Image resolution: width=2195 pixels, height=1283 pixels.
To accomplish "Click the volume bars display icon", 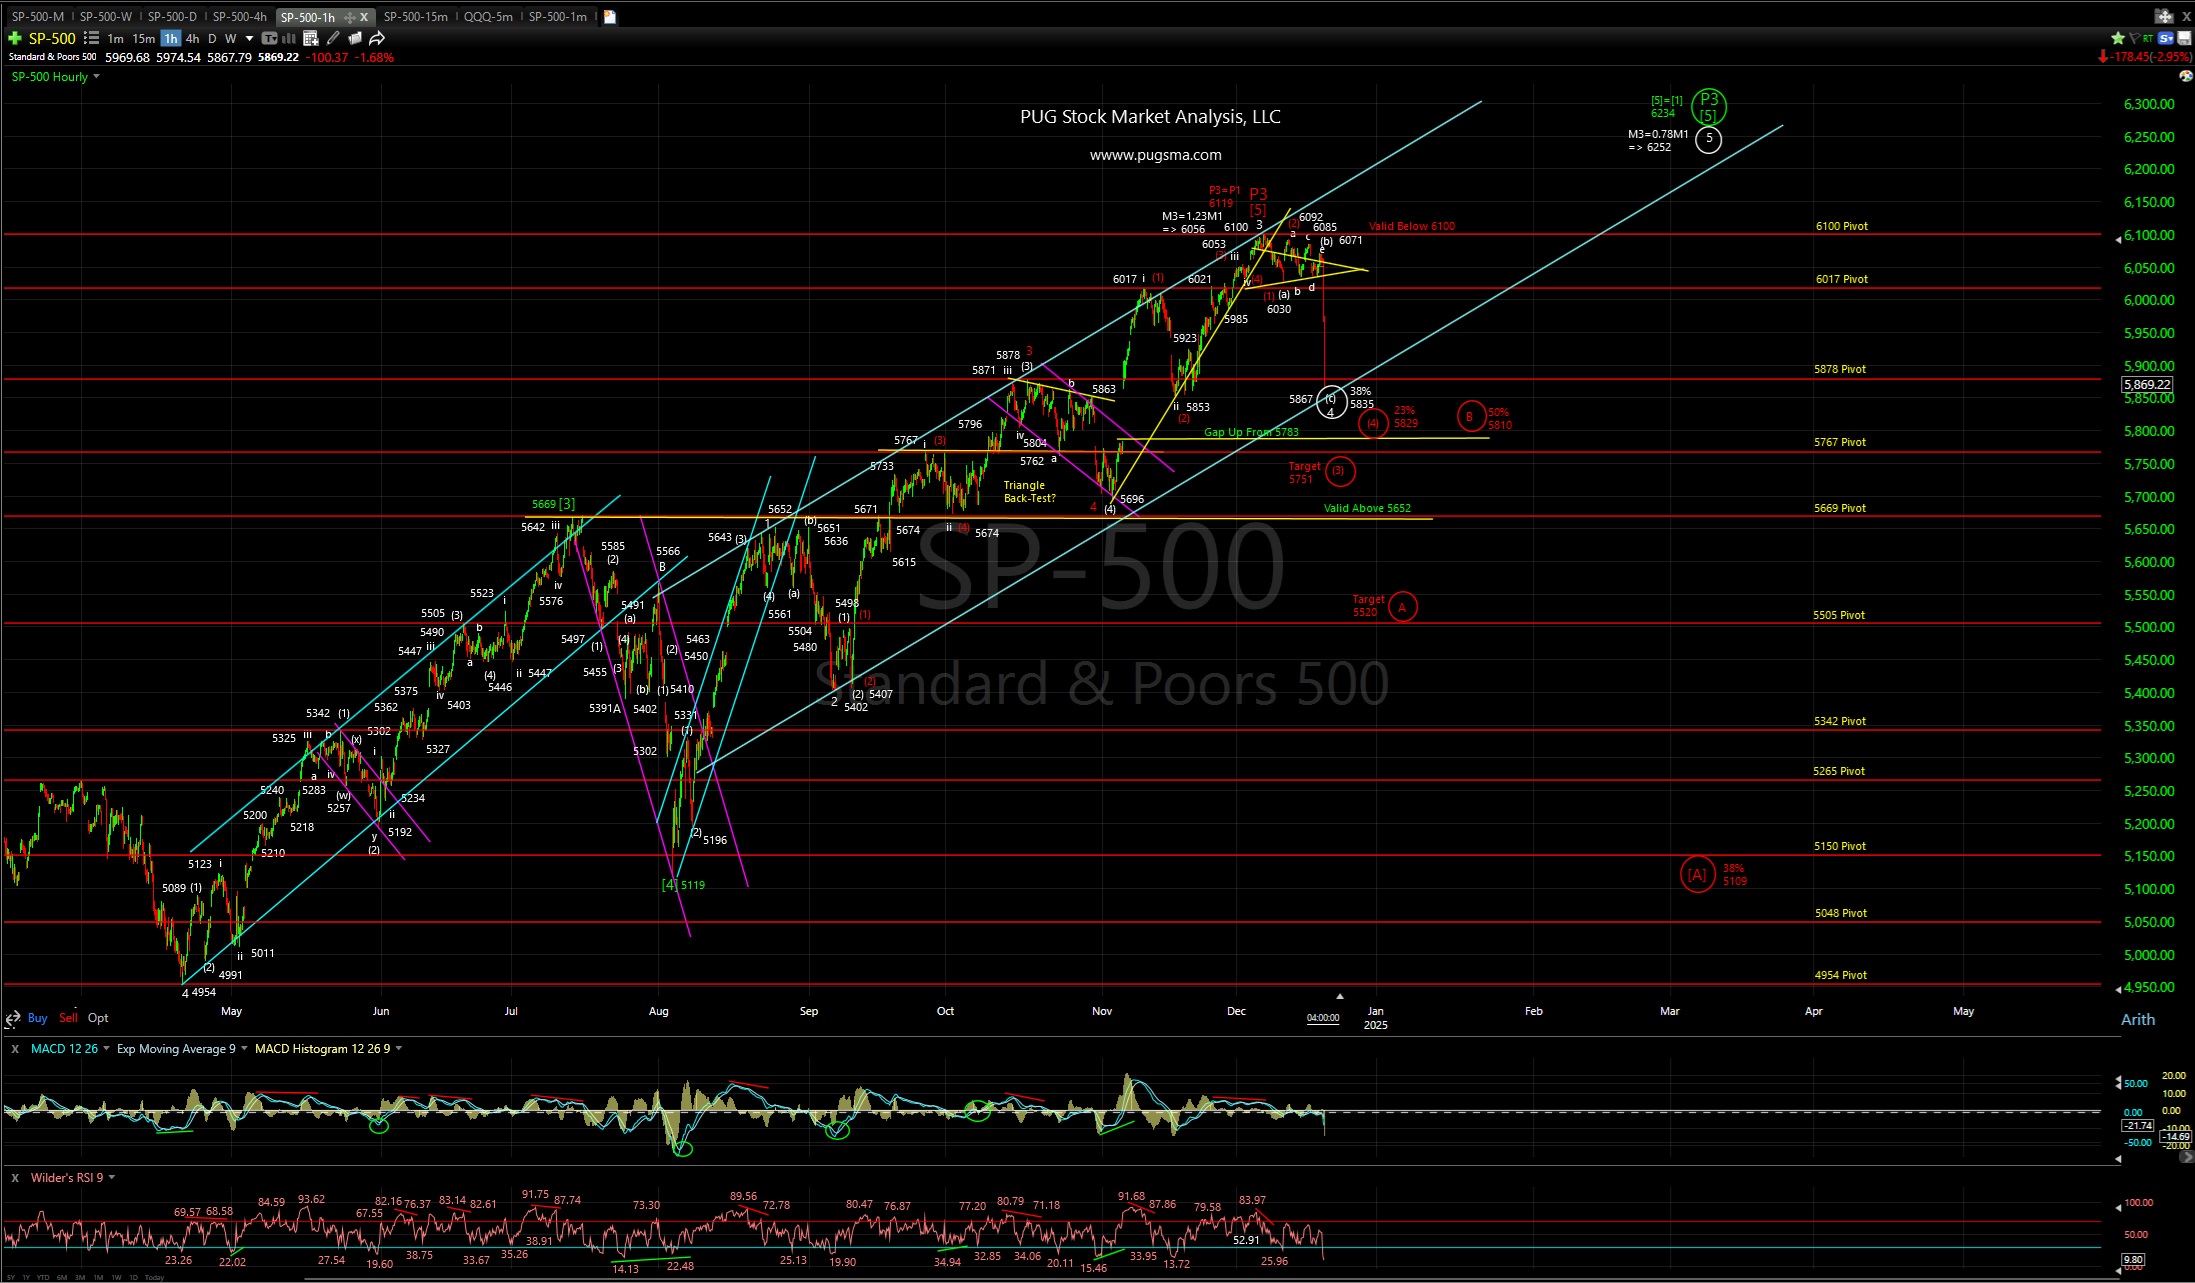I will click(290, 38).
